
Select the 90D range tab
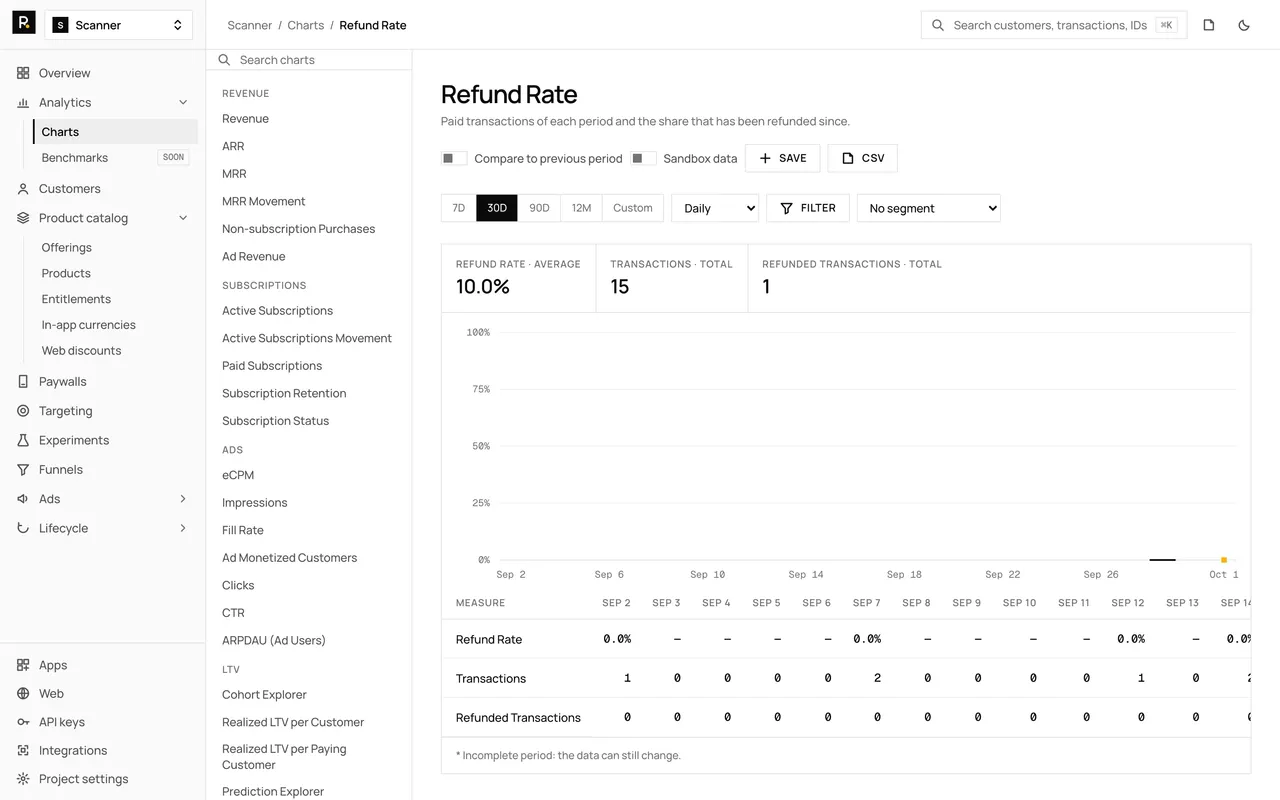pos(539,208)
